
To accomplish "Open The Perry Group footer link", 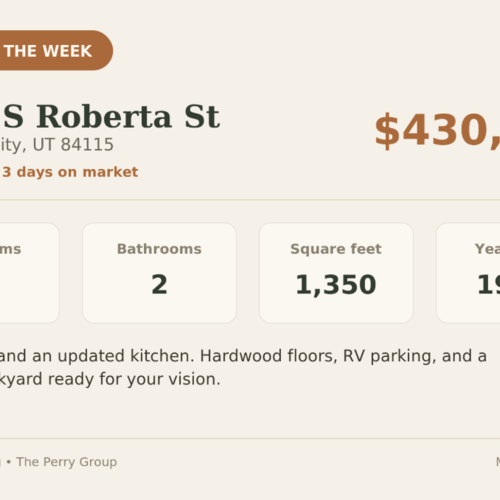I will point(67,462).
